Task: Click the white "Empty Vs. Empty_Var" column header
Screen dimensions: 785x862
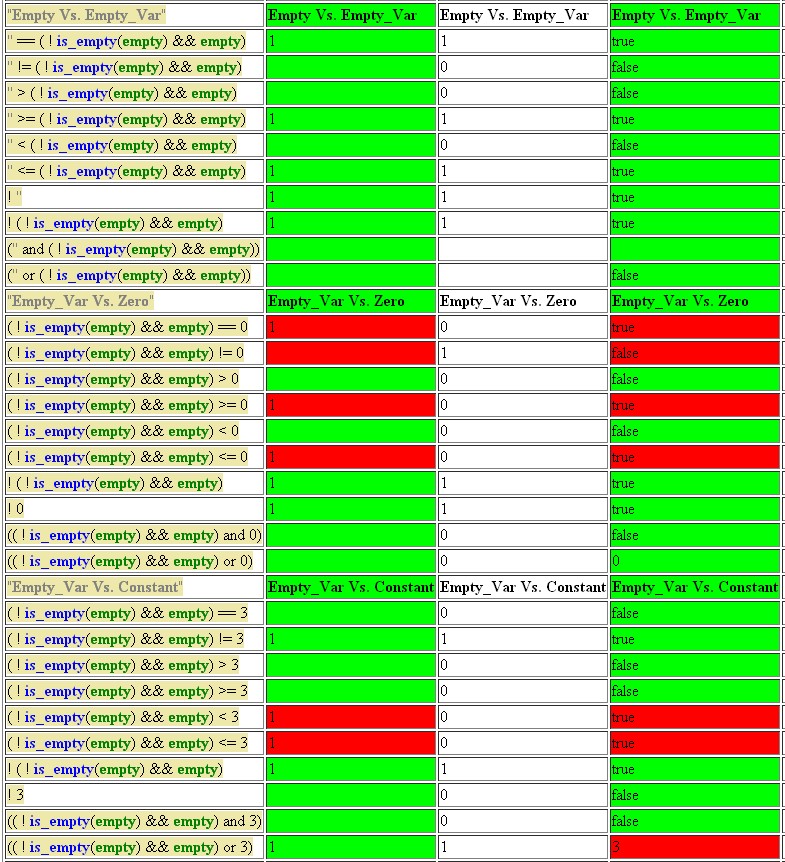Action: pos(522,15)
